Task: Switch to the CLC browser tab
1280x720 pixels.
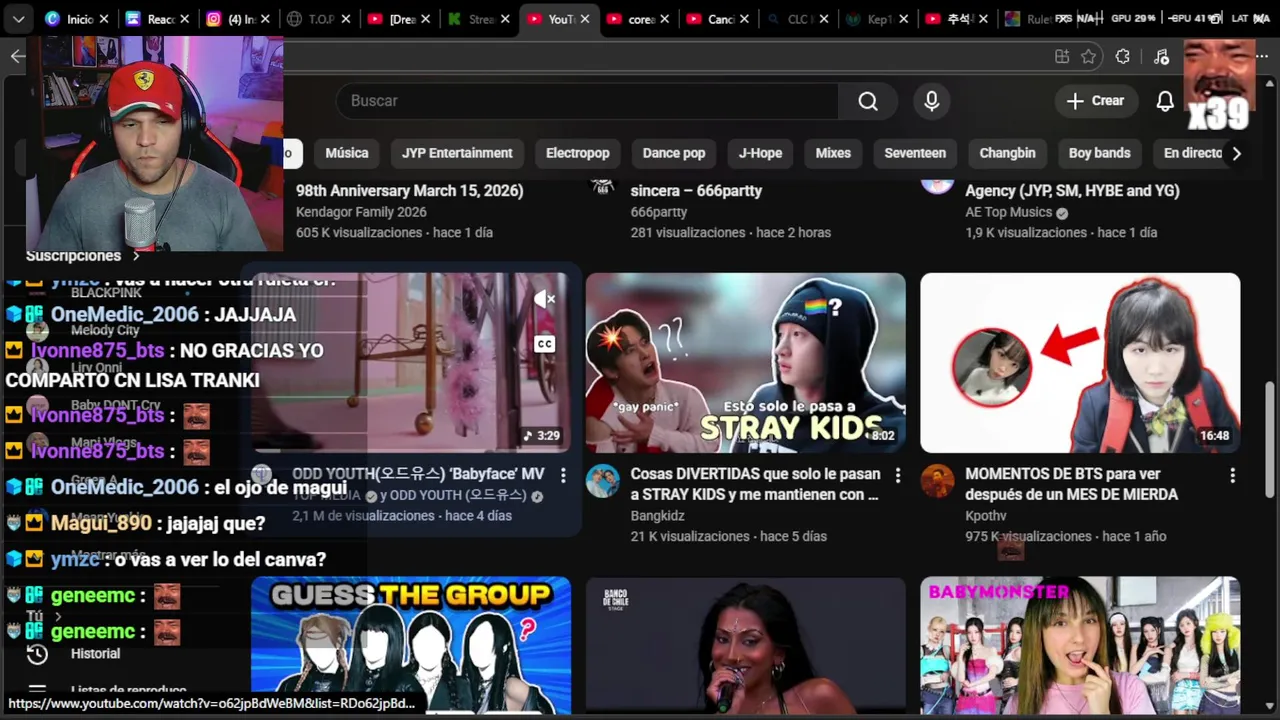Action: coord(799,19)
